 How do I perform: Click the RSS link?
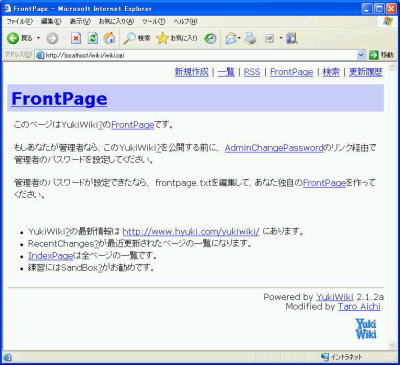pos(252,72)
